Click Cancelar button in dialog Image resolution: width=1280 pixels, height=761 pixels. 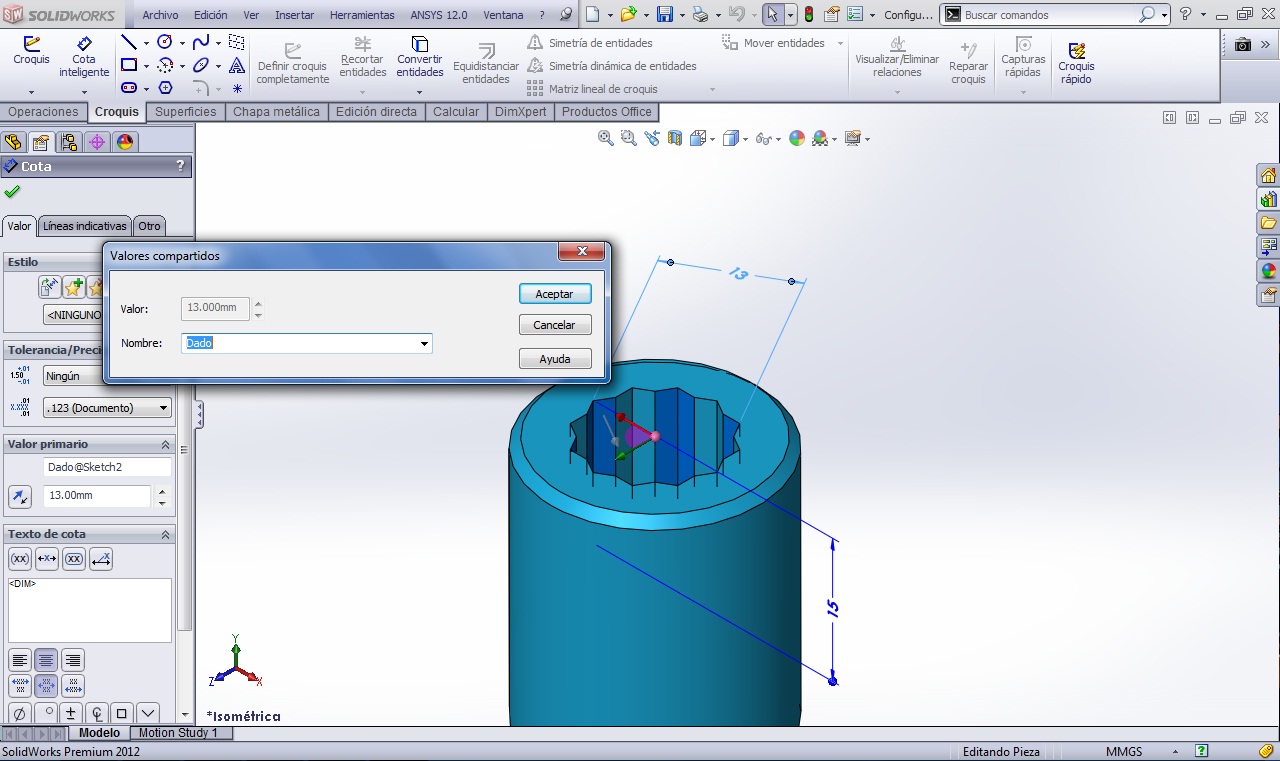click(555, 325)
